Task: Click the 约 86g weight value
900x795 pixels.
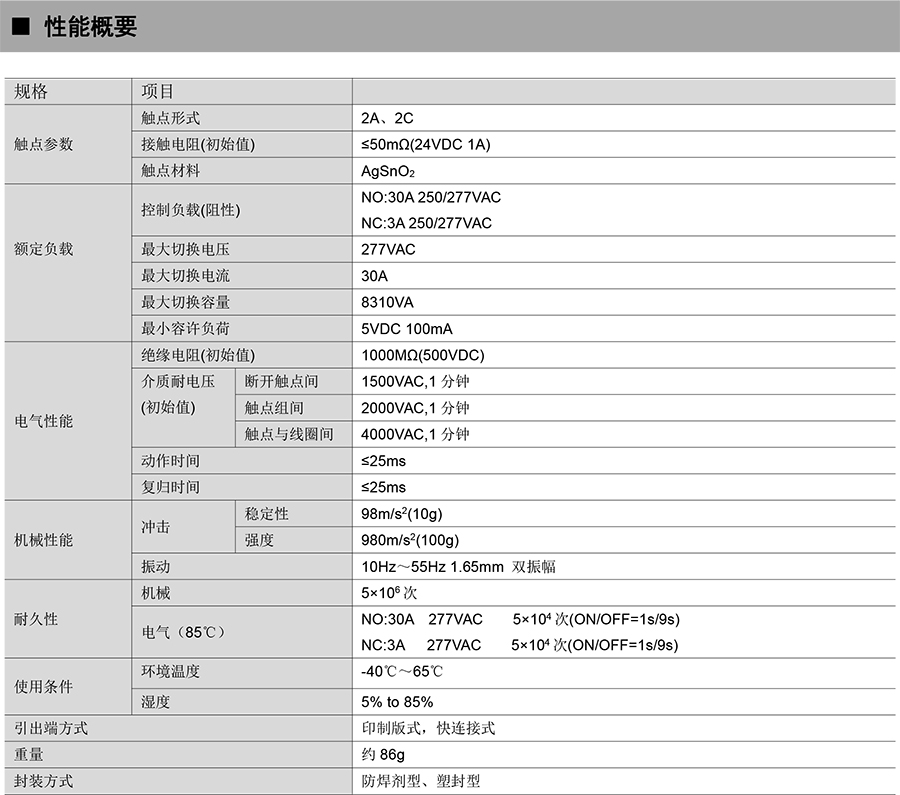Action: point(383,754)
